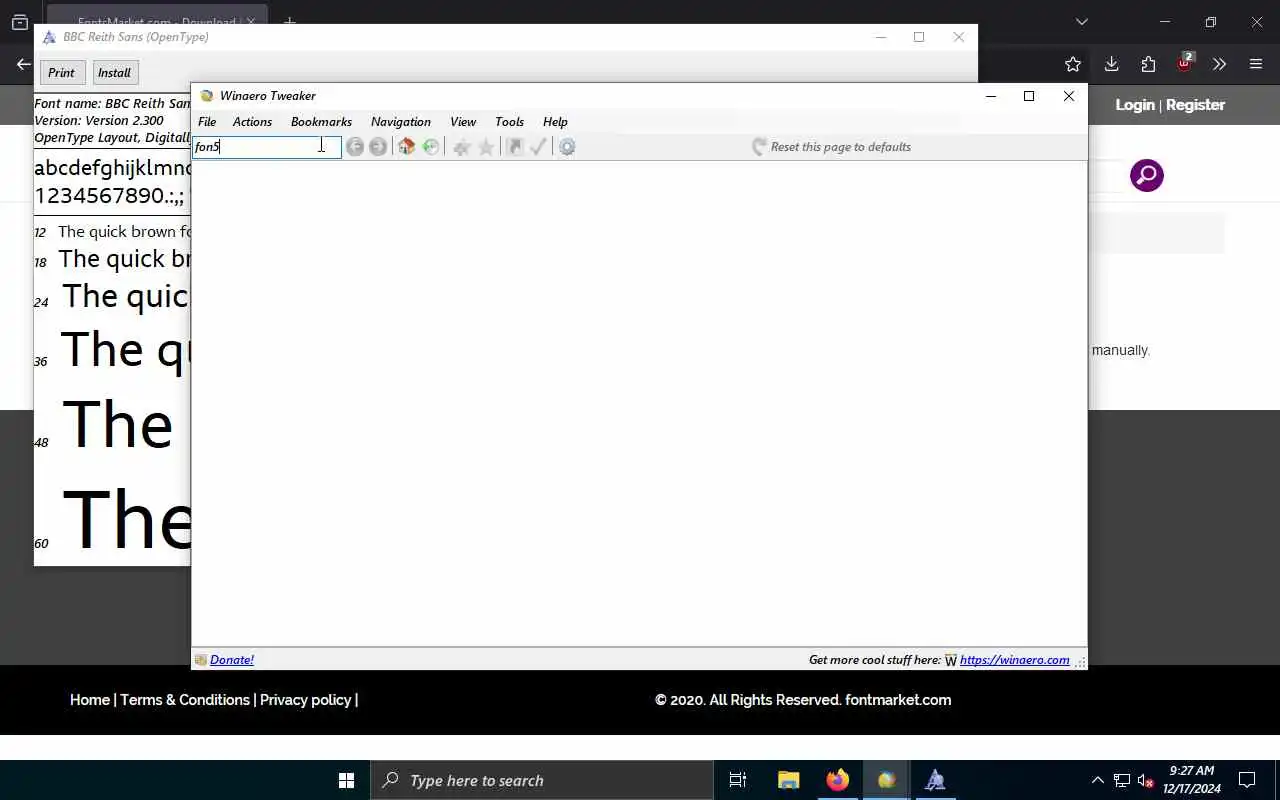Click the Home footer link
This screenshot has height=800, width=1280.
(x=90, y=700)
